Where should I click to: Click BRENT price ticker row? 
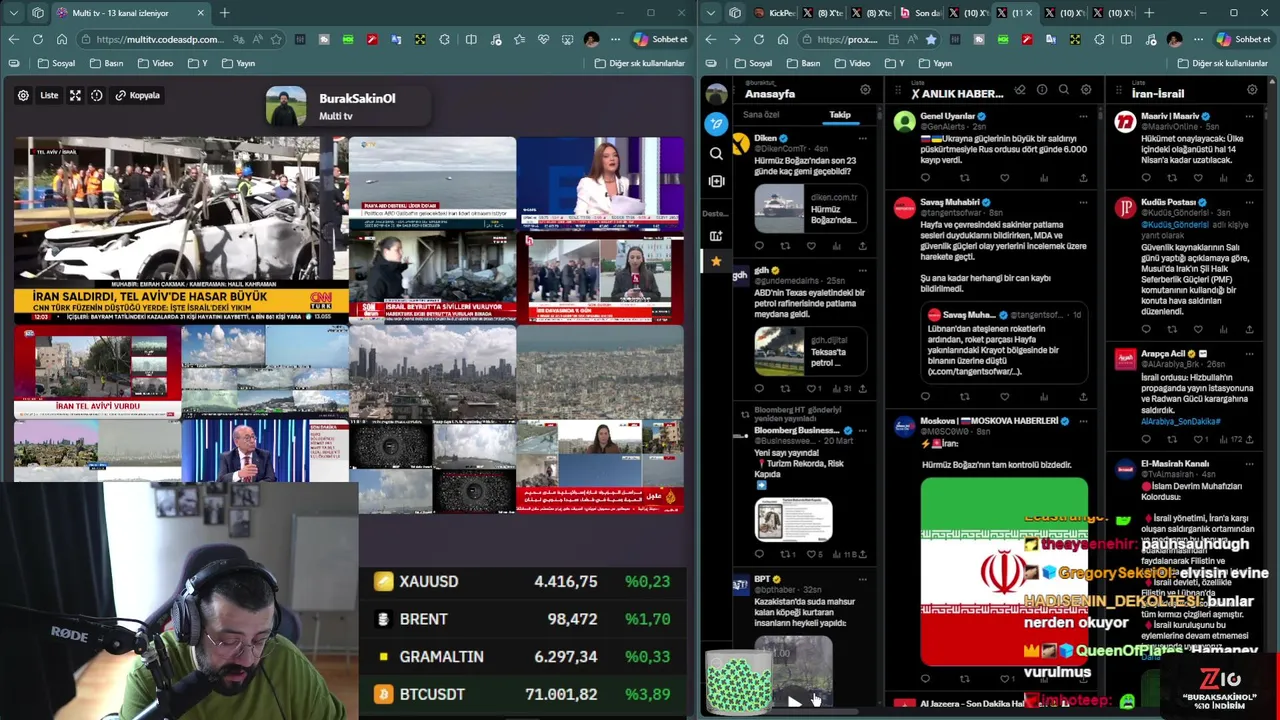pos(523,619)
